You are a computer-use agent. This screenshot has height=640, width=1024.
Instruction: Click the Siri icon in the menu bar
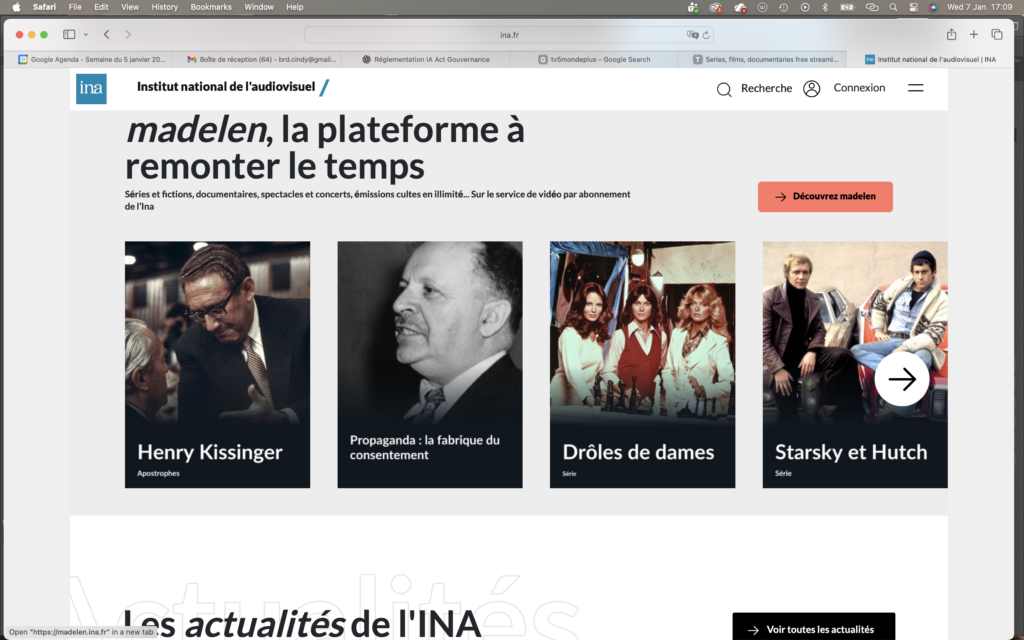[x=933, y=7]
